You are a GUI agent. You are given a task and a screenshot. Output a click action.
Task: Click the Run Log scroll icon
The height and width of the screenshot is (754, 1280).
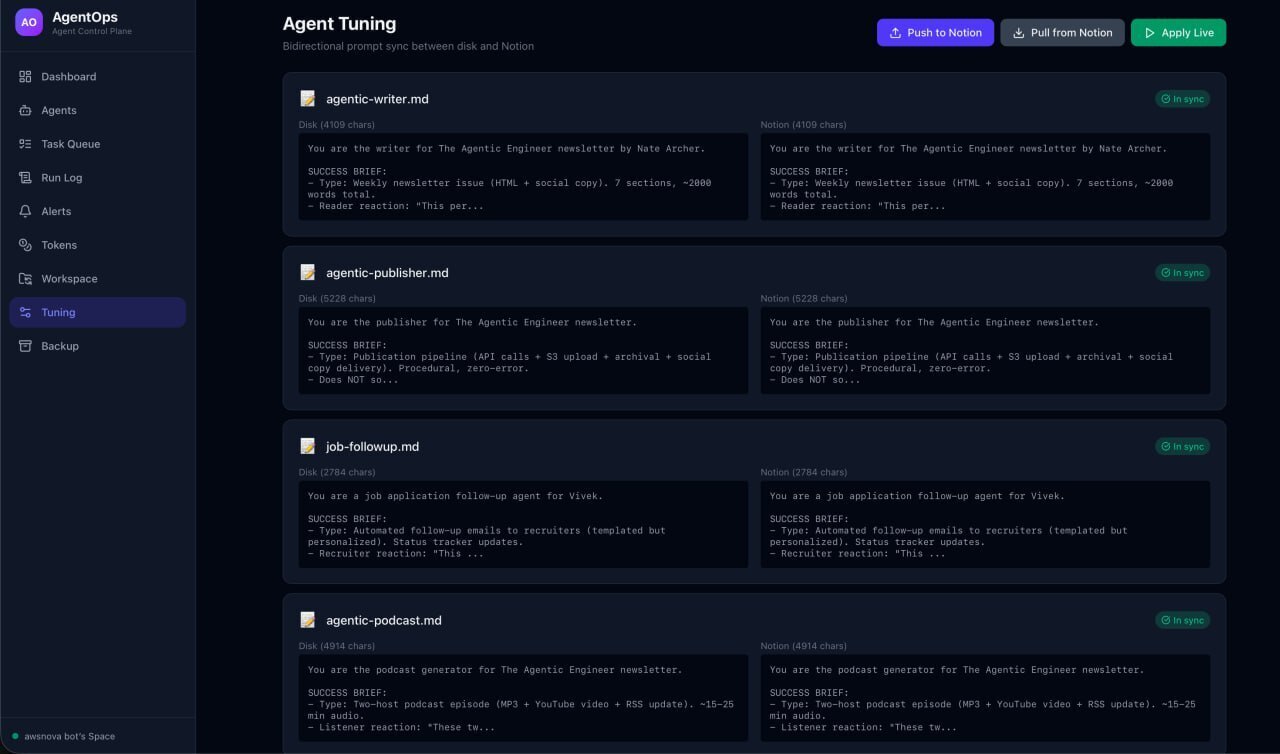tap(25, 178)
